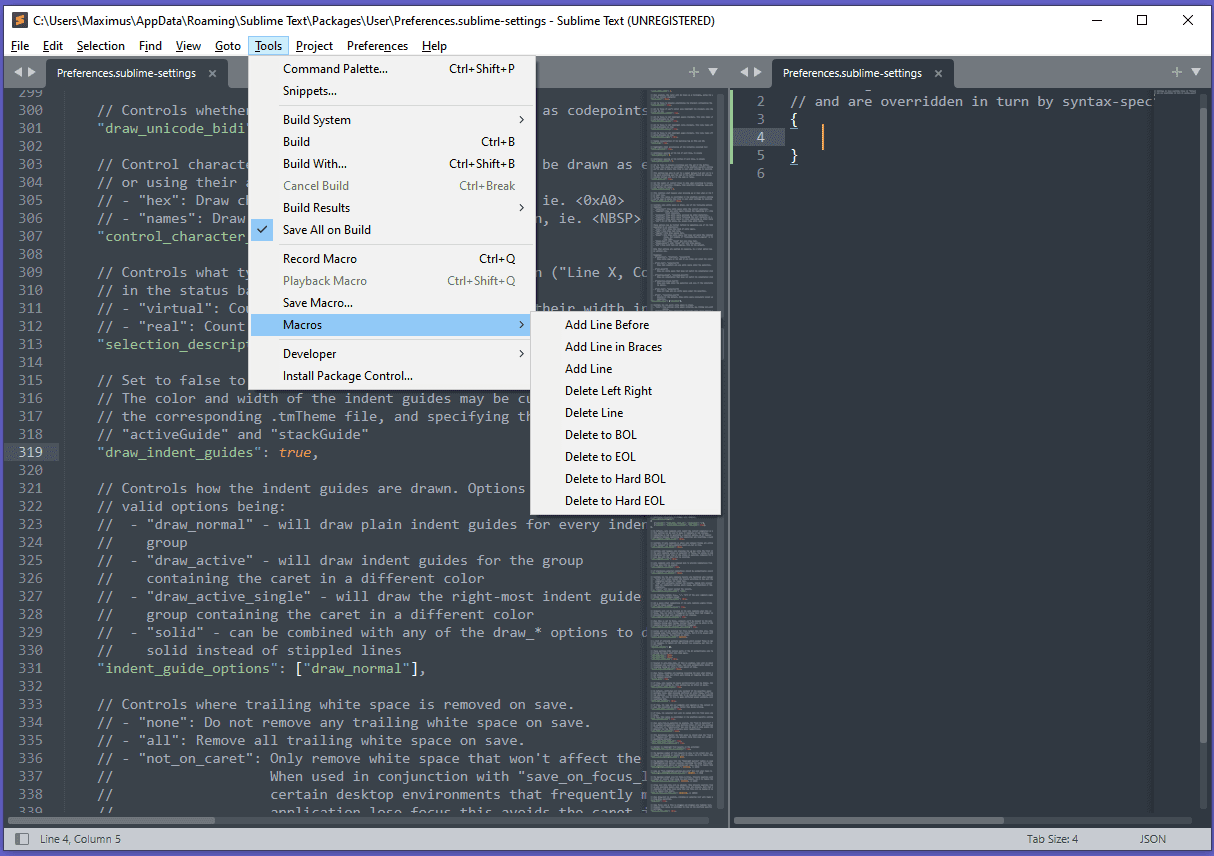Go to next tab arrow in left pane

point(31,72)
